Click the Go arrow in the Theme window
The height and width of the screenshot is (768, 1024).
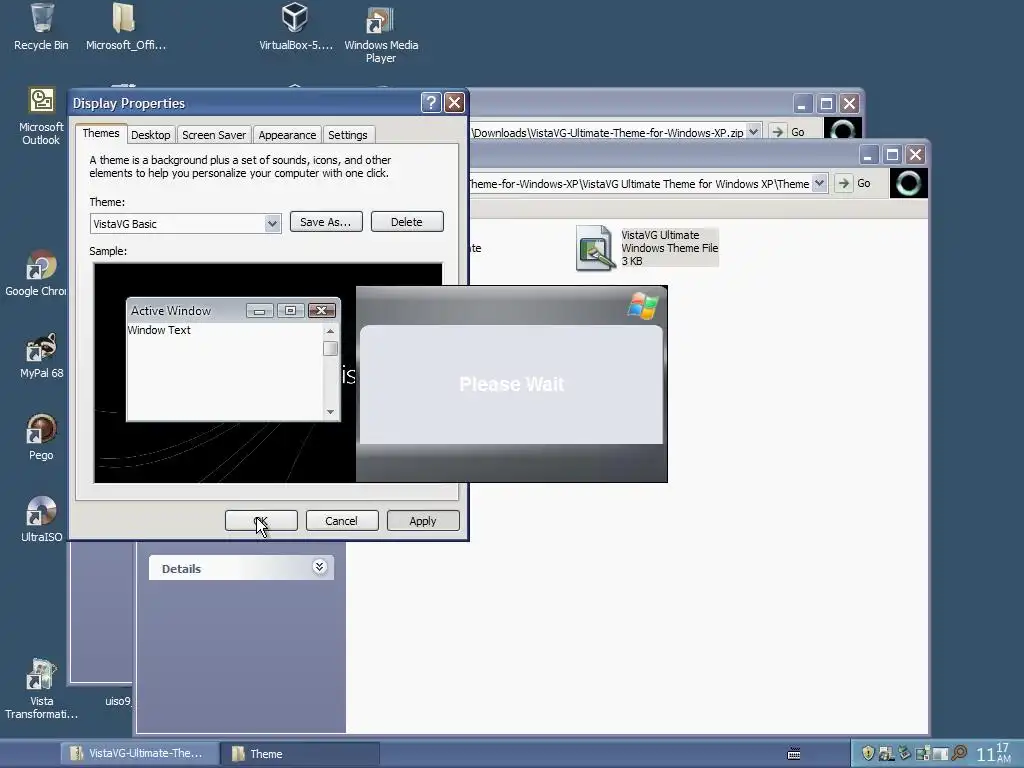point(844,184)
